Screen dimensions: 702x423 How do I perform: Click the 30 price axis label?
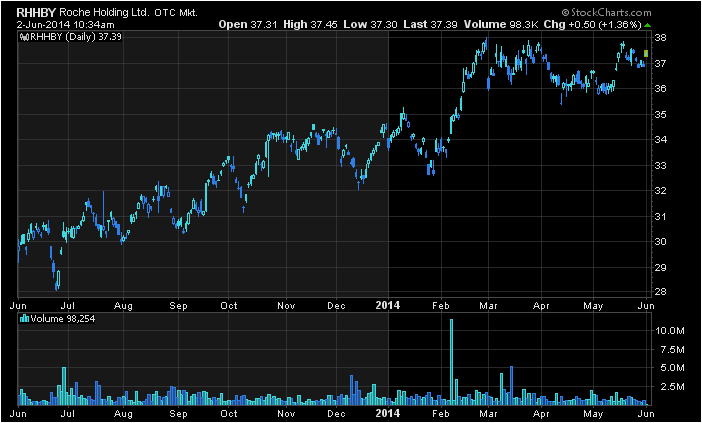[661, 242]
